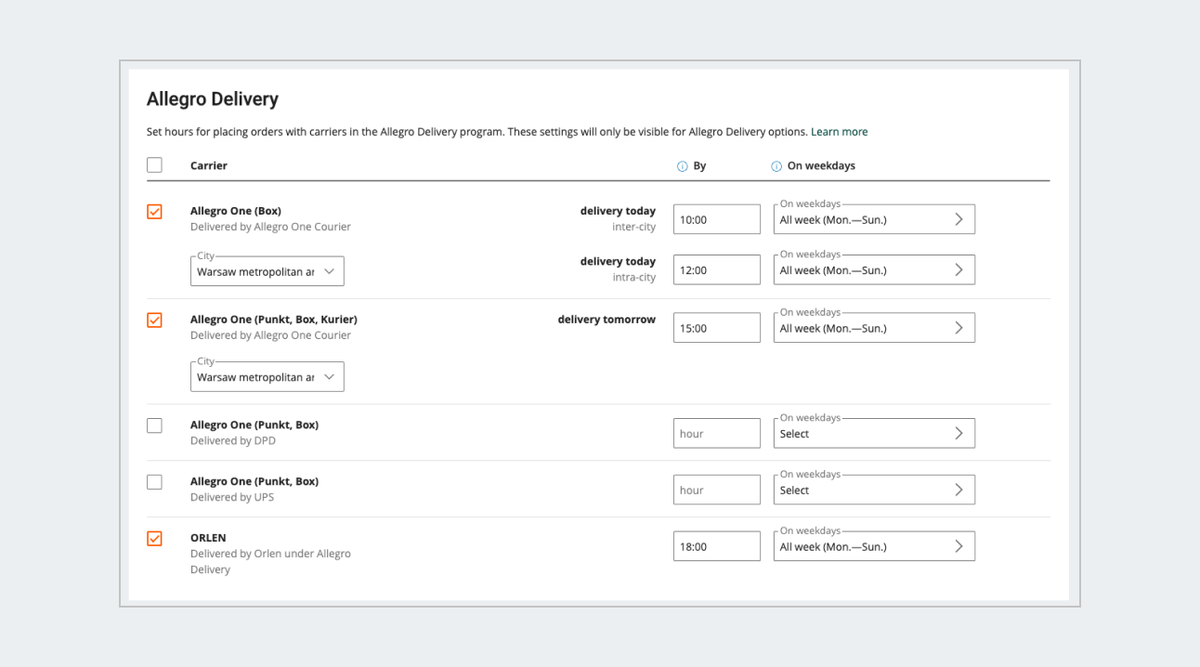Click the empty hour field for UPS
Viewport: 1200px width, 667px height.
[x=717, y=490]
